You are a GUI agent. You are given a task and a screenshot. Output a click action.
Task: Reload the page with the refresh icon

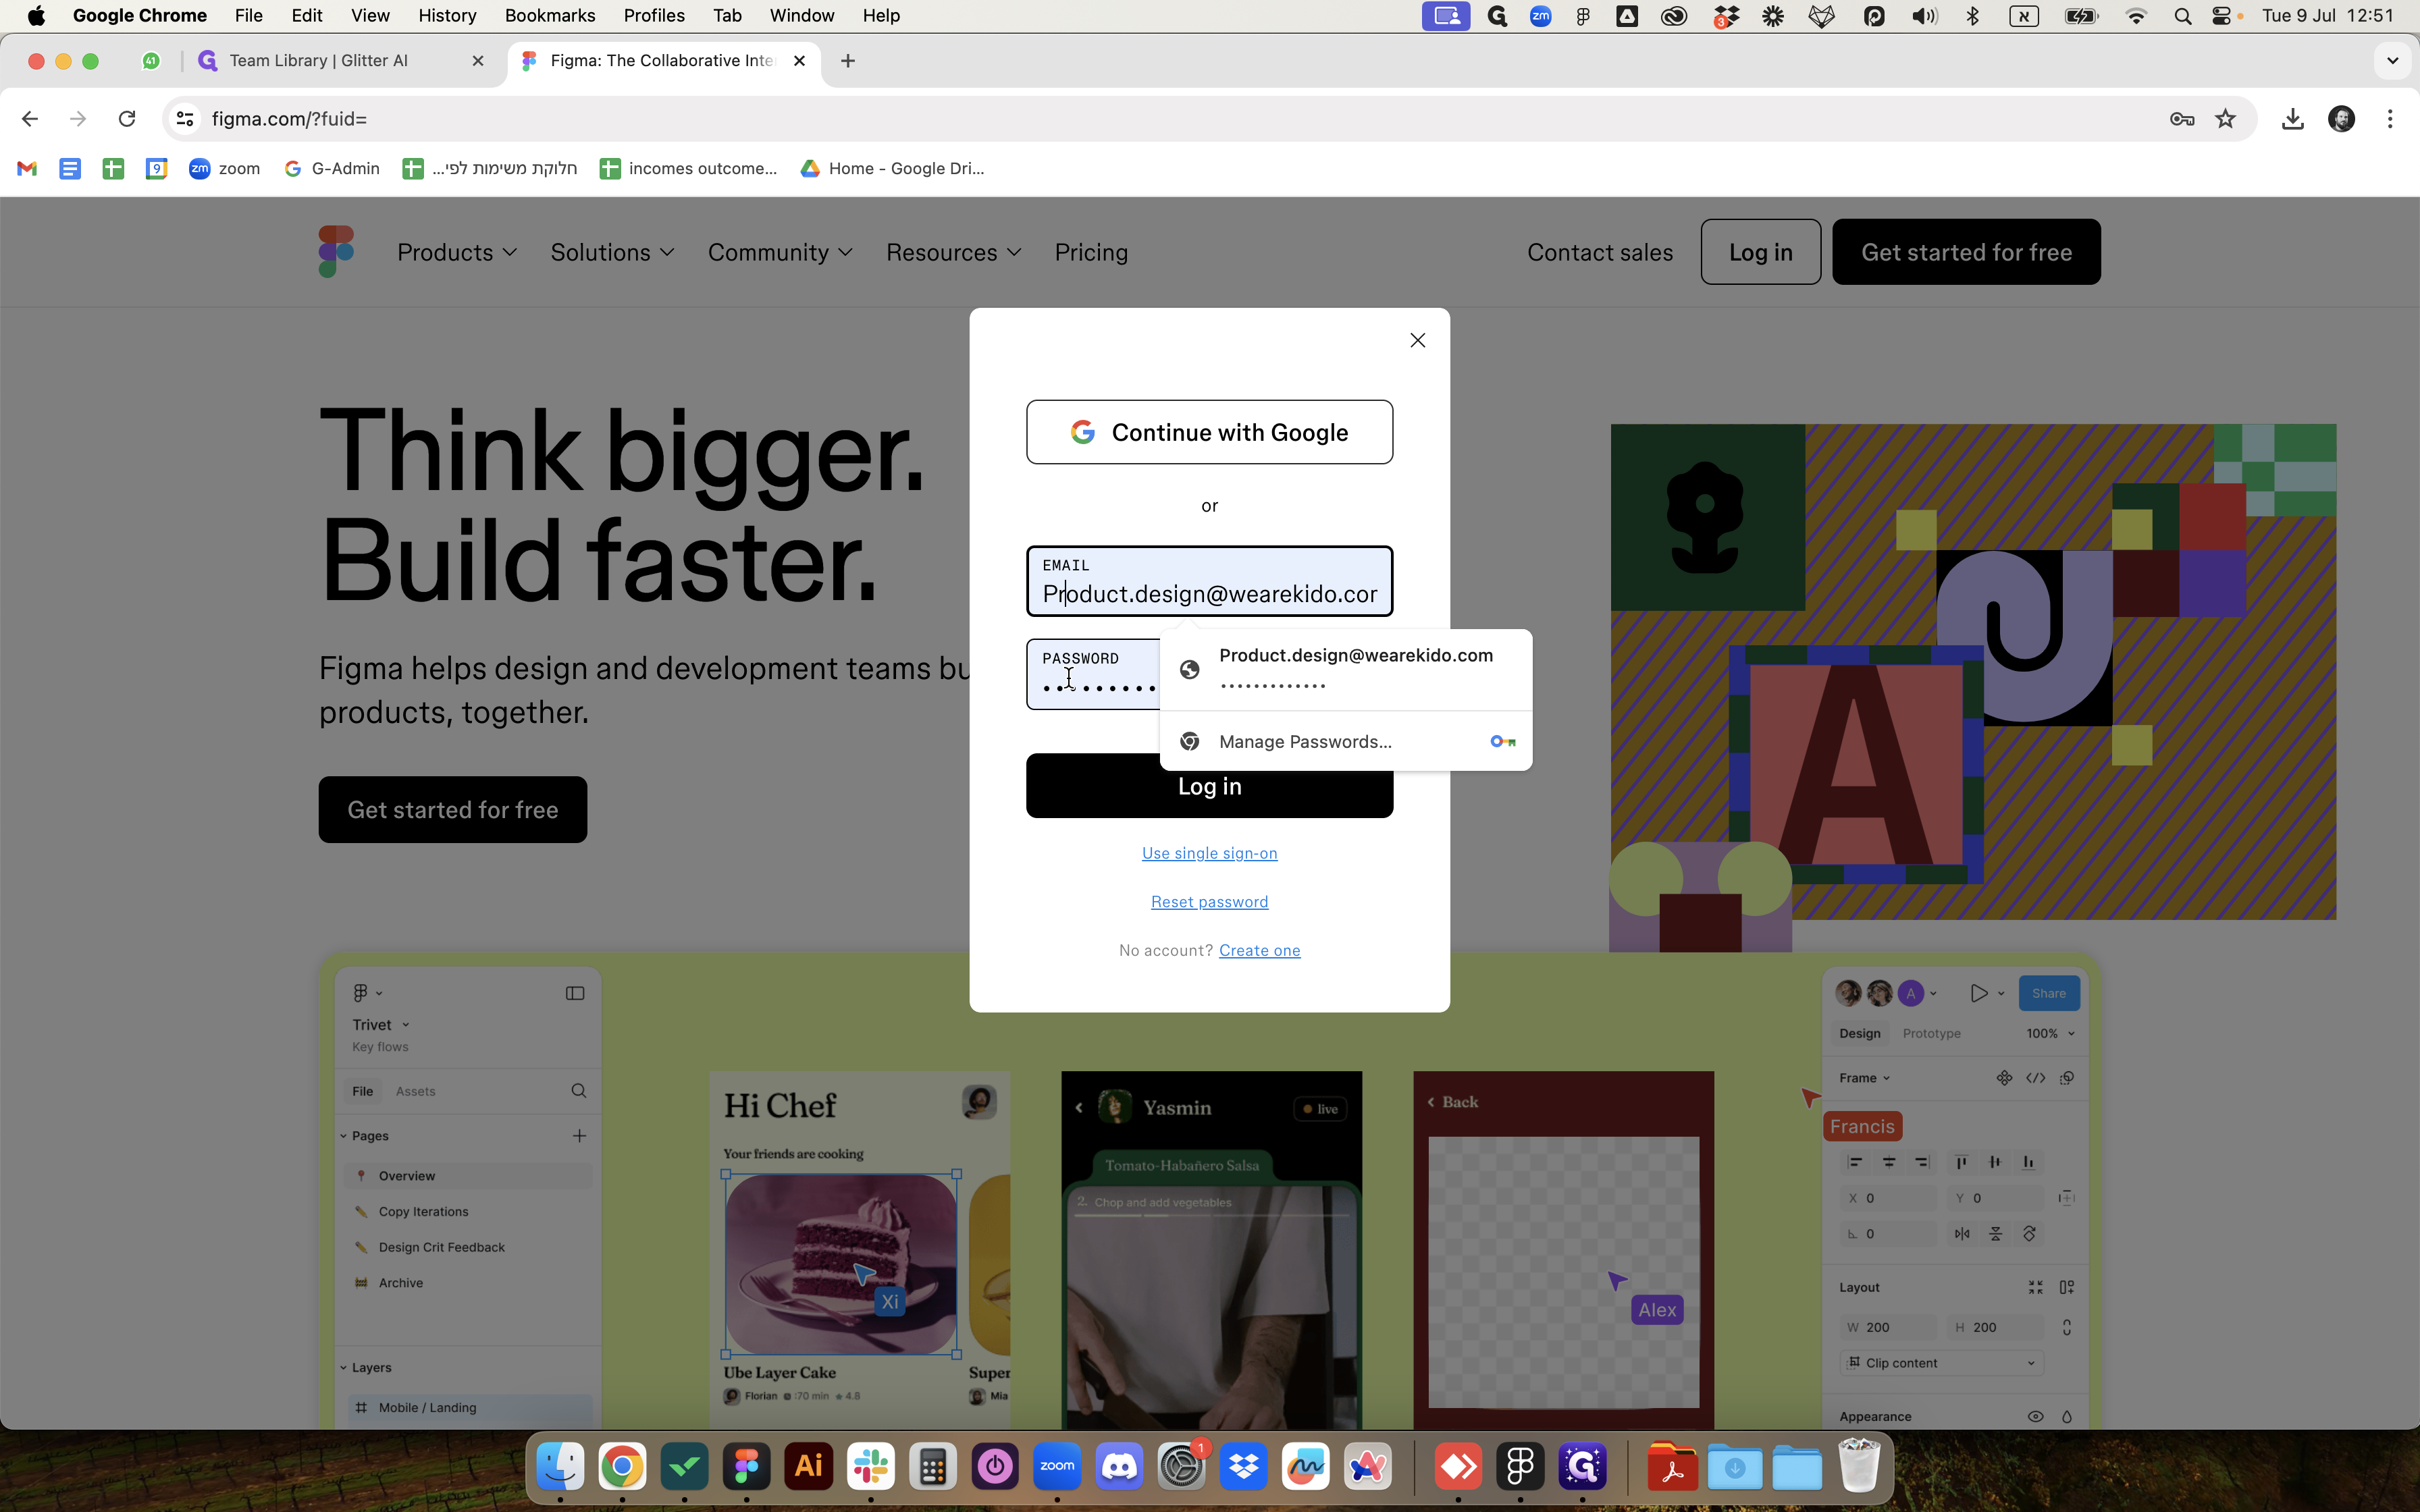(127, 119)
